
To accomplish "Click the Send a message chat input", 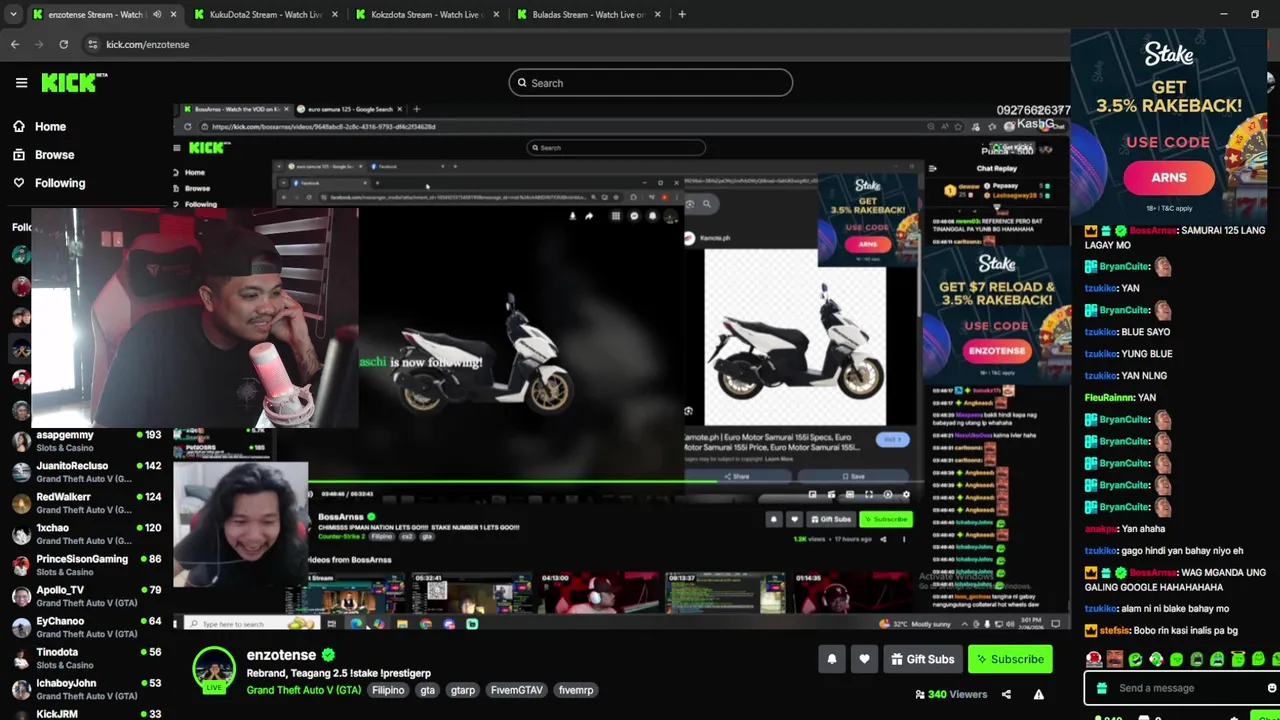I will (1180, 688).
